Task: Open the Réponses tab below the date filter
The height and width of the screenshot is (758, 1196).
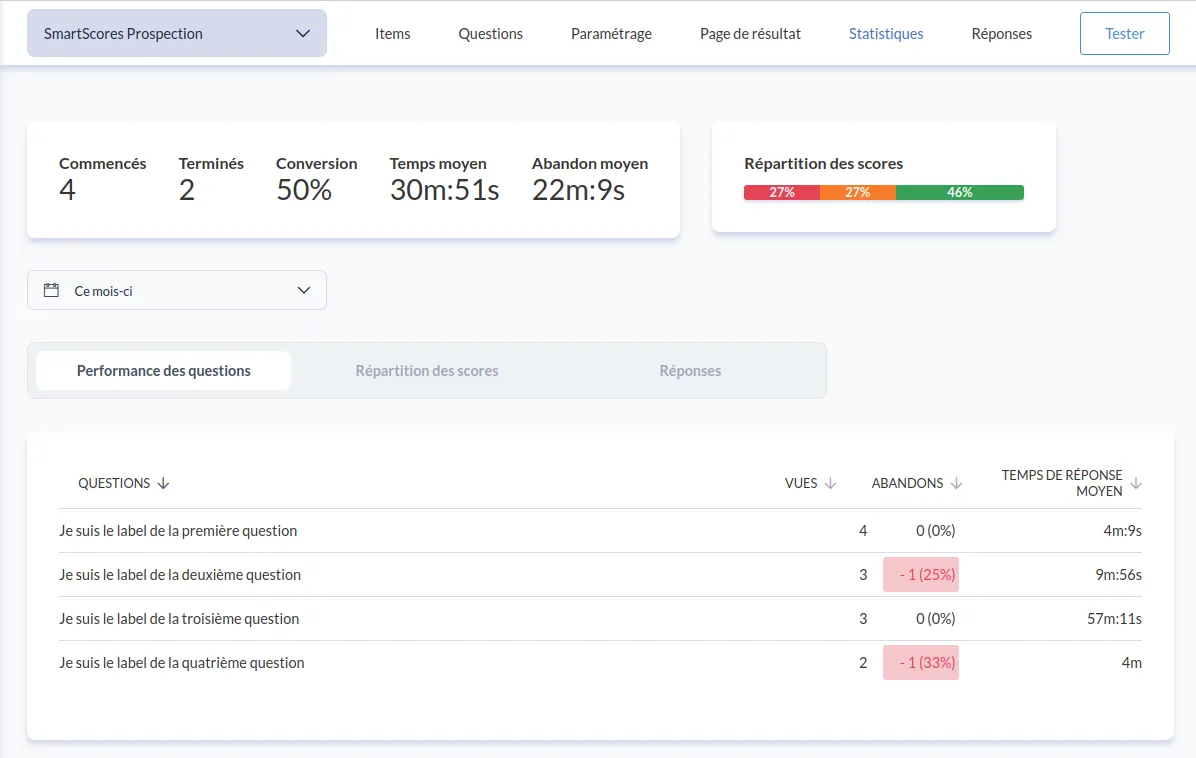Action: tap(690, 370)
